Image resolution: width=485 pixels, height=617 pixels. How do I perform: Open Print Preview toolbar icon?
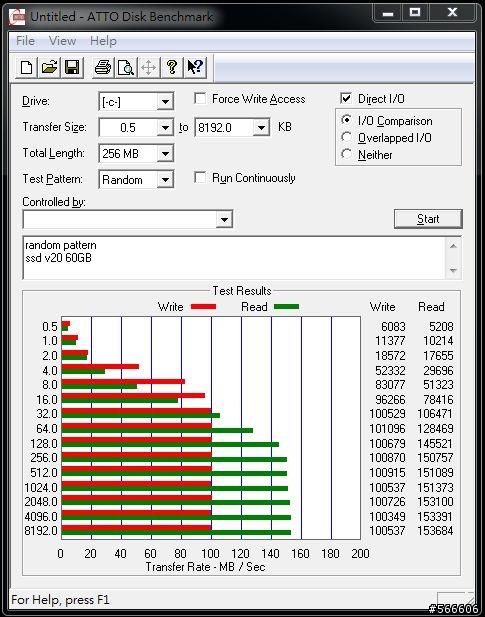[x=126, y=67]
